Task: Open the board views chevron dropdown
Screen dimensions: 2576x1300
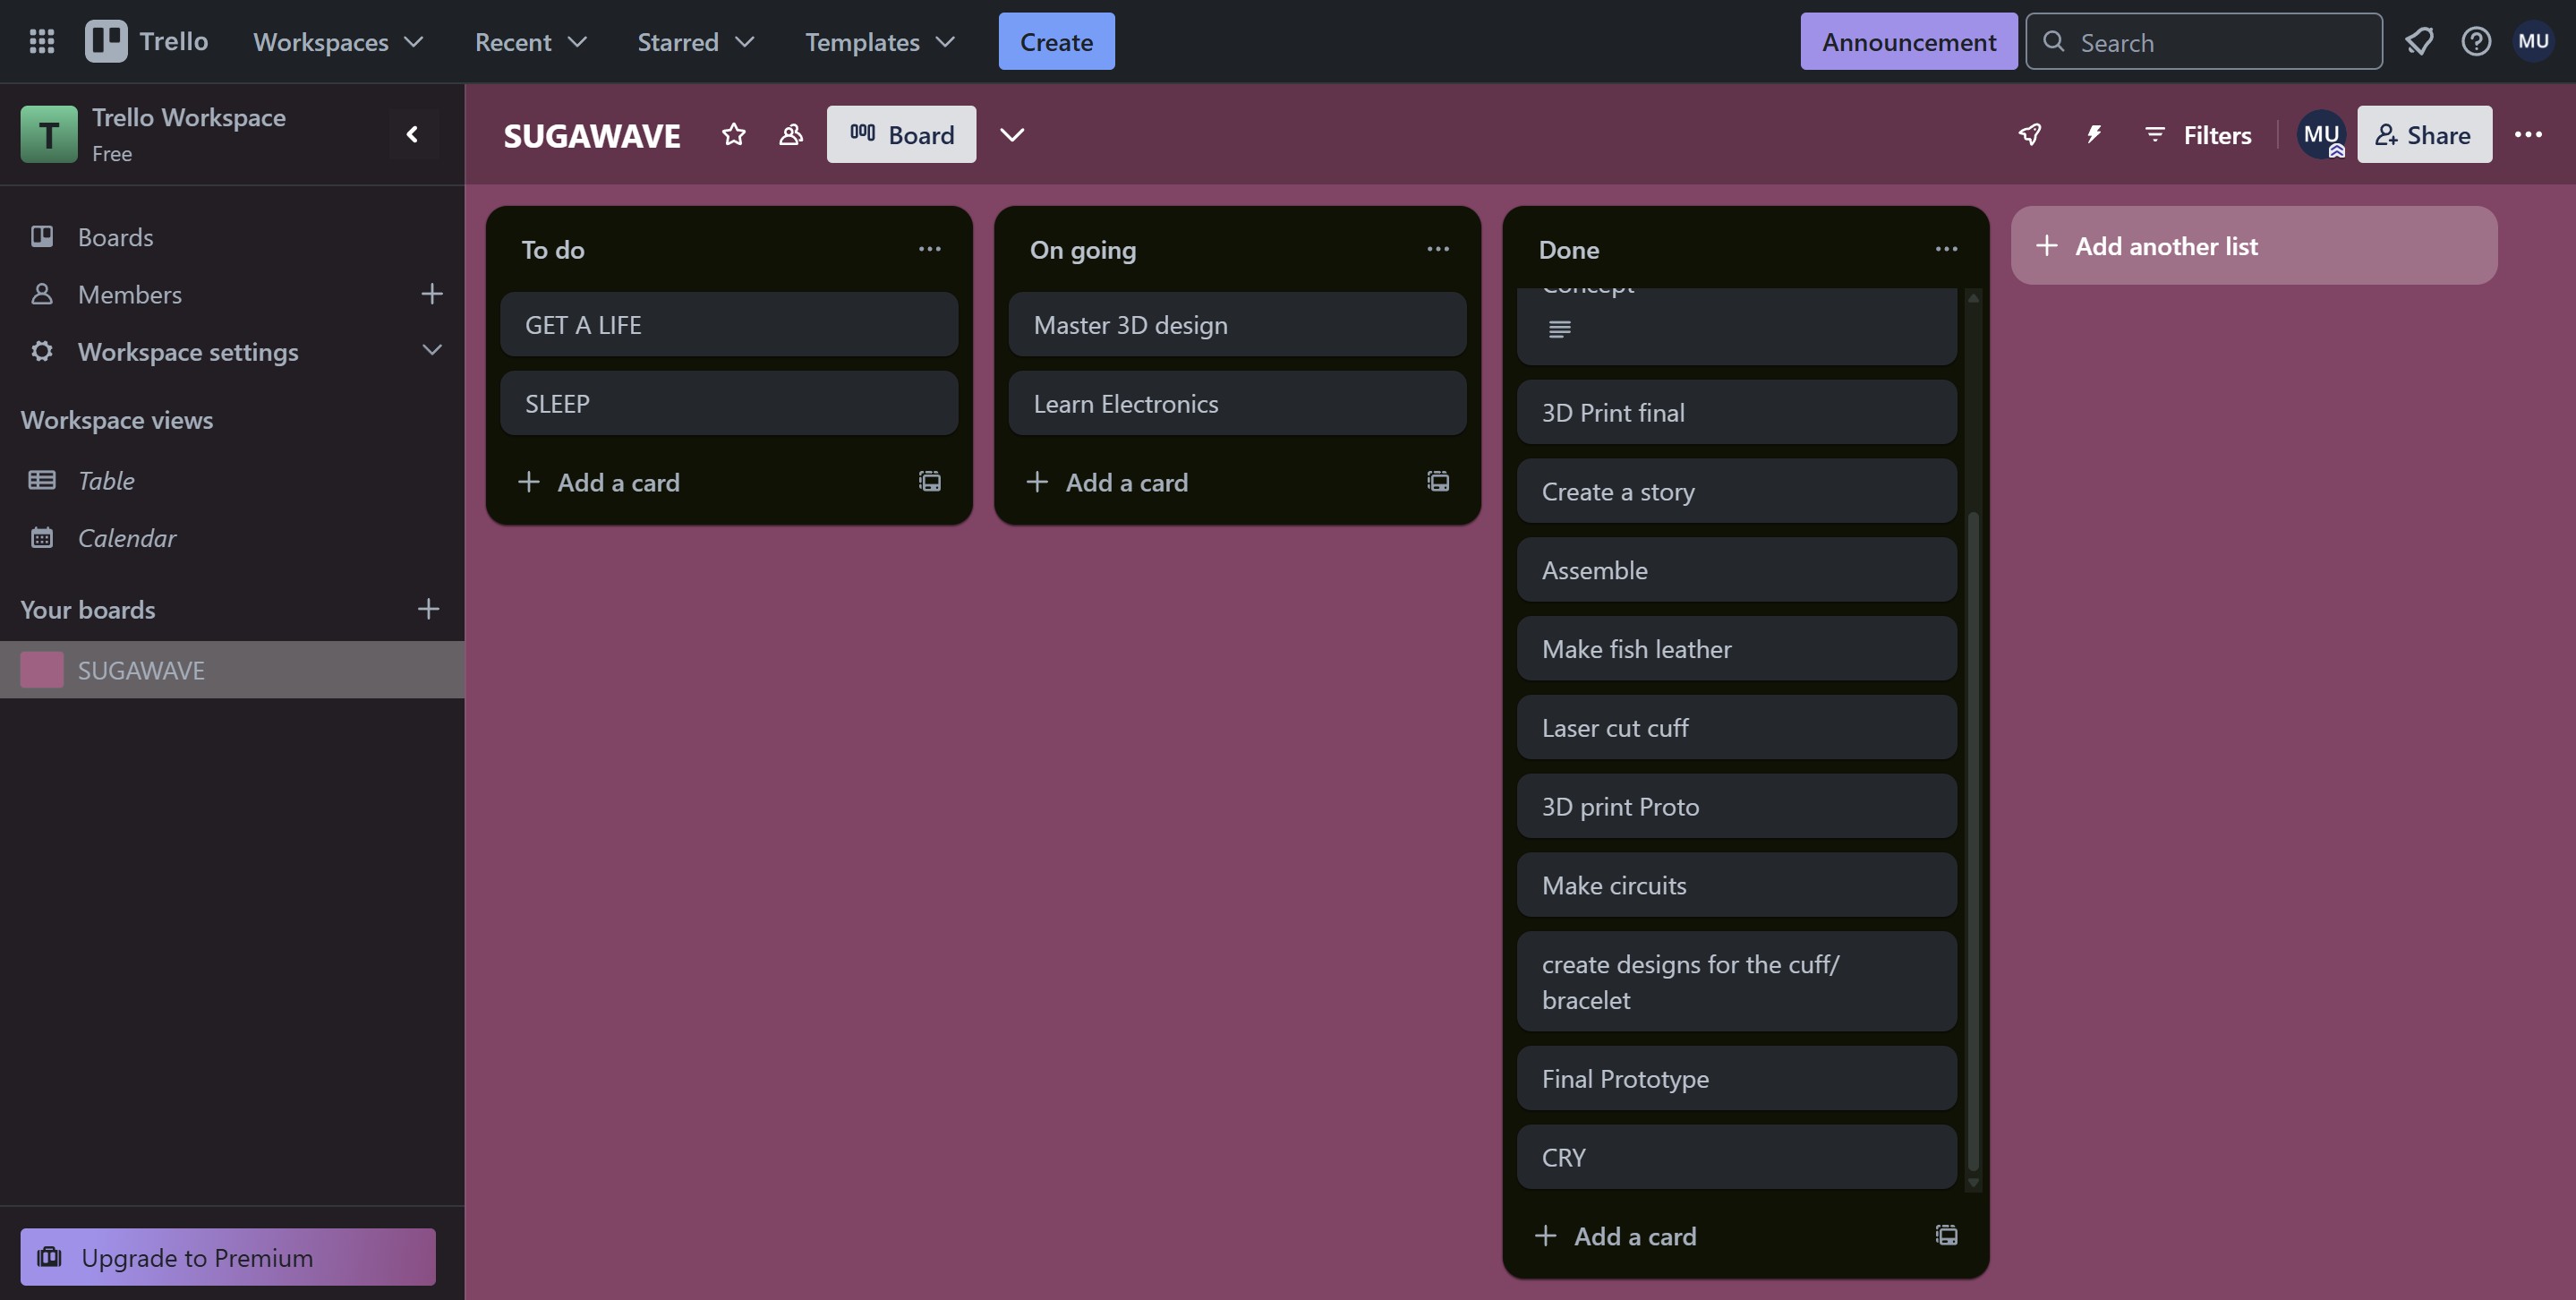Action: 1012,134
